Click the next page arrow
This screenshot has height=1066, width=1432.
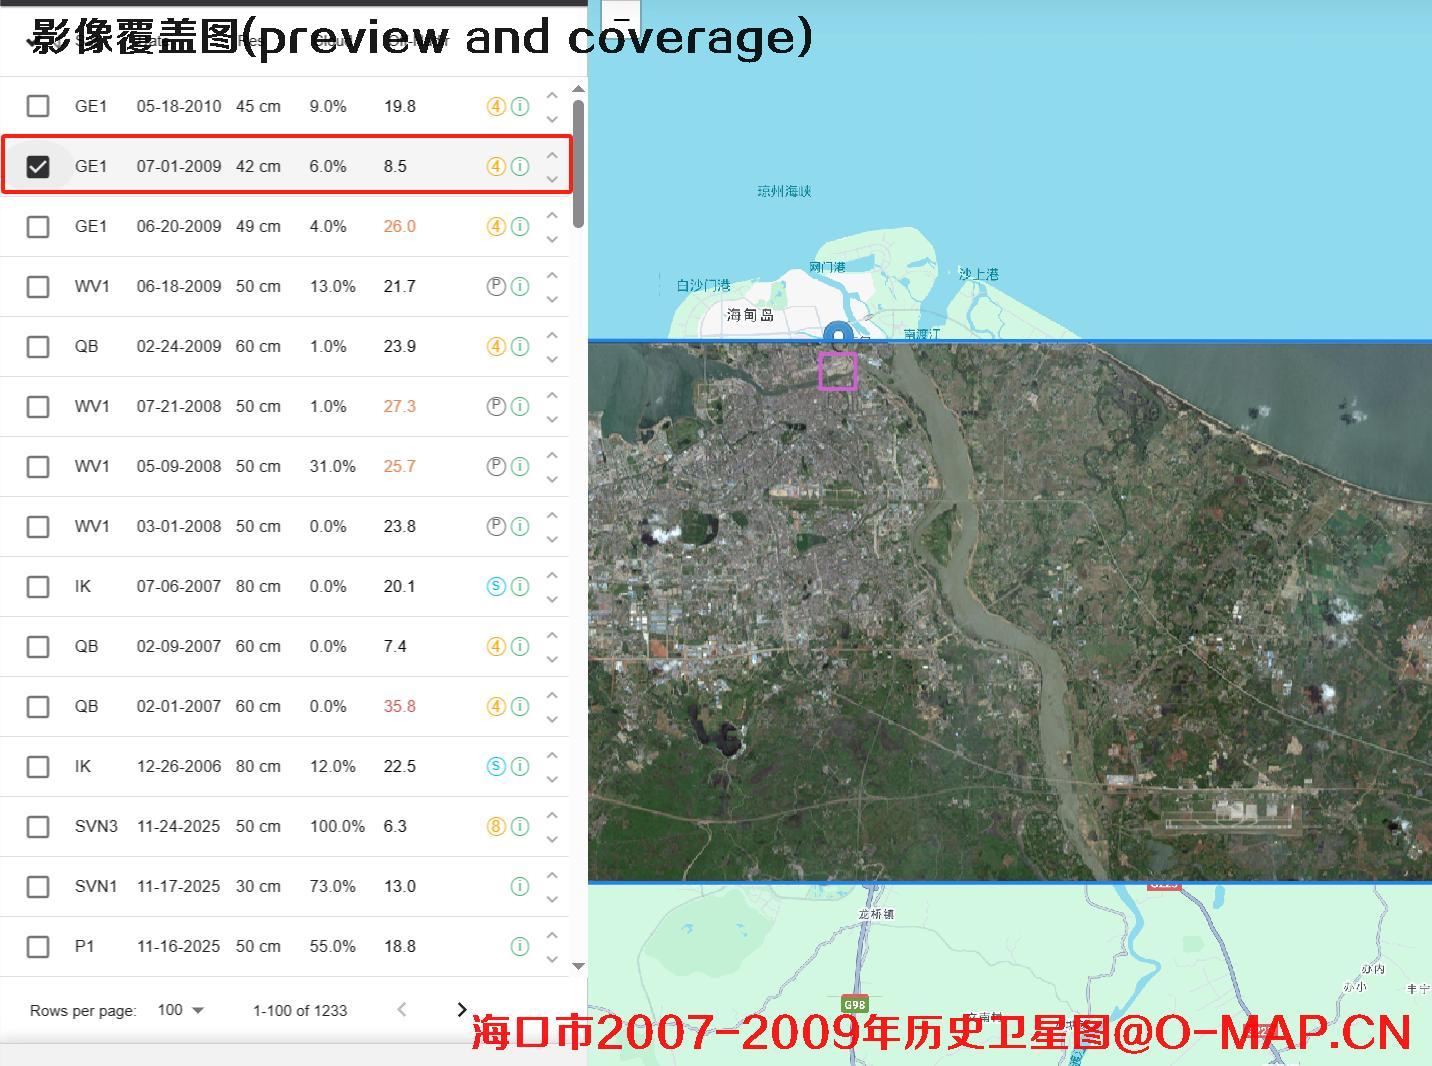461,1010
